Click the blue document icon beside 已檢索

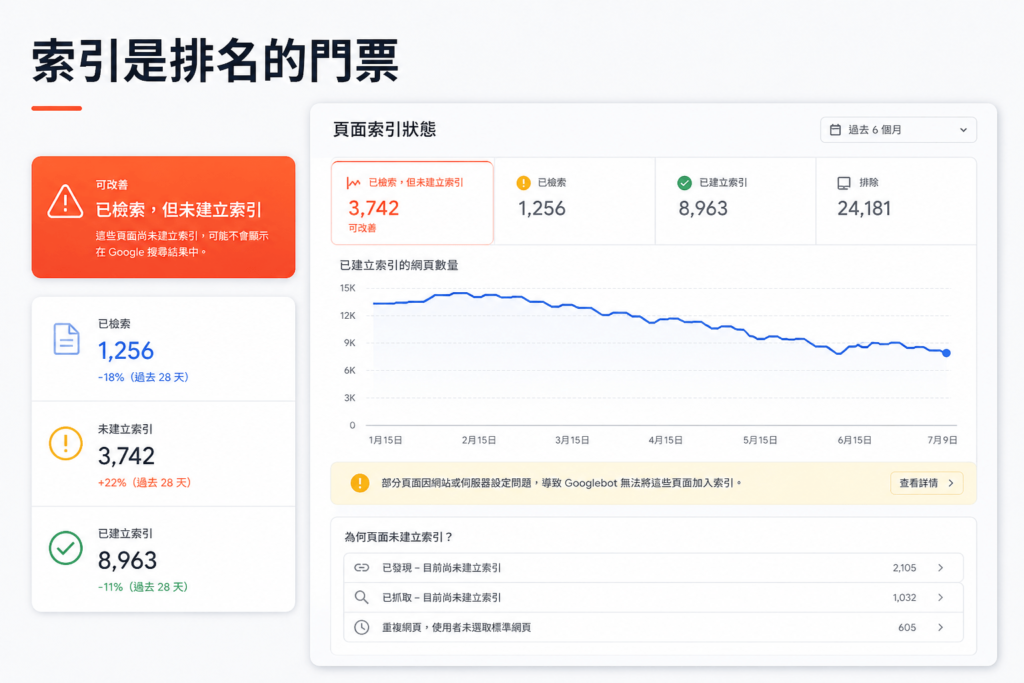[66, 339]
